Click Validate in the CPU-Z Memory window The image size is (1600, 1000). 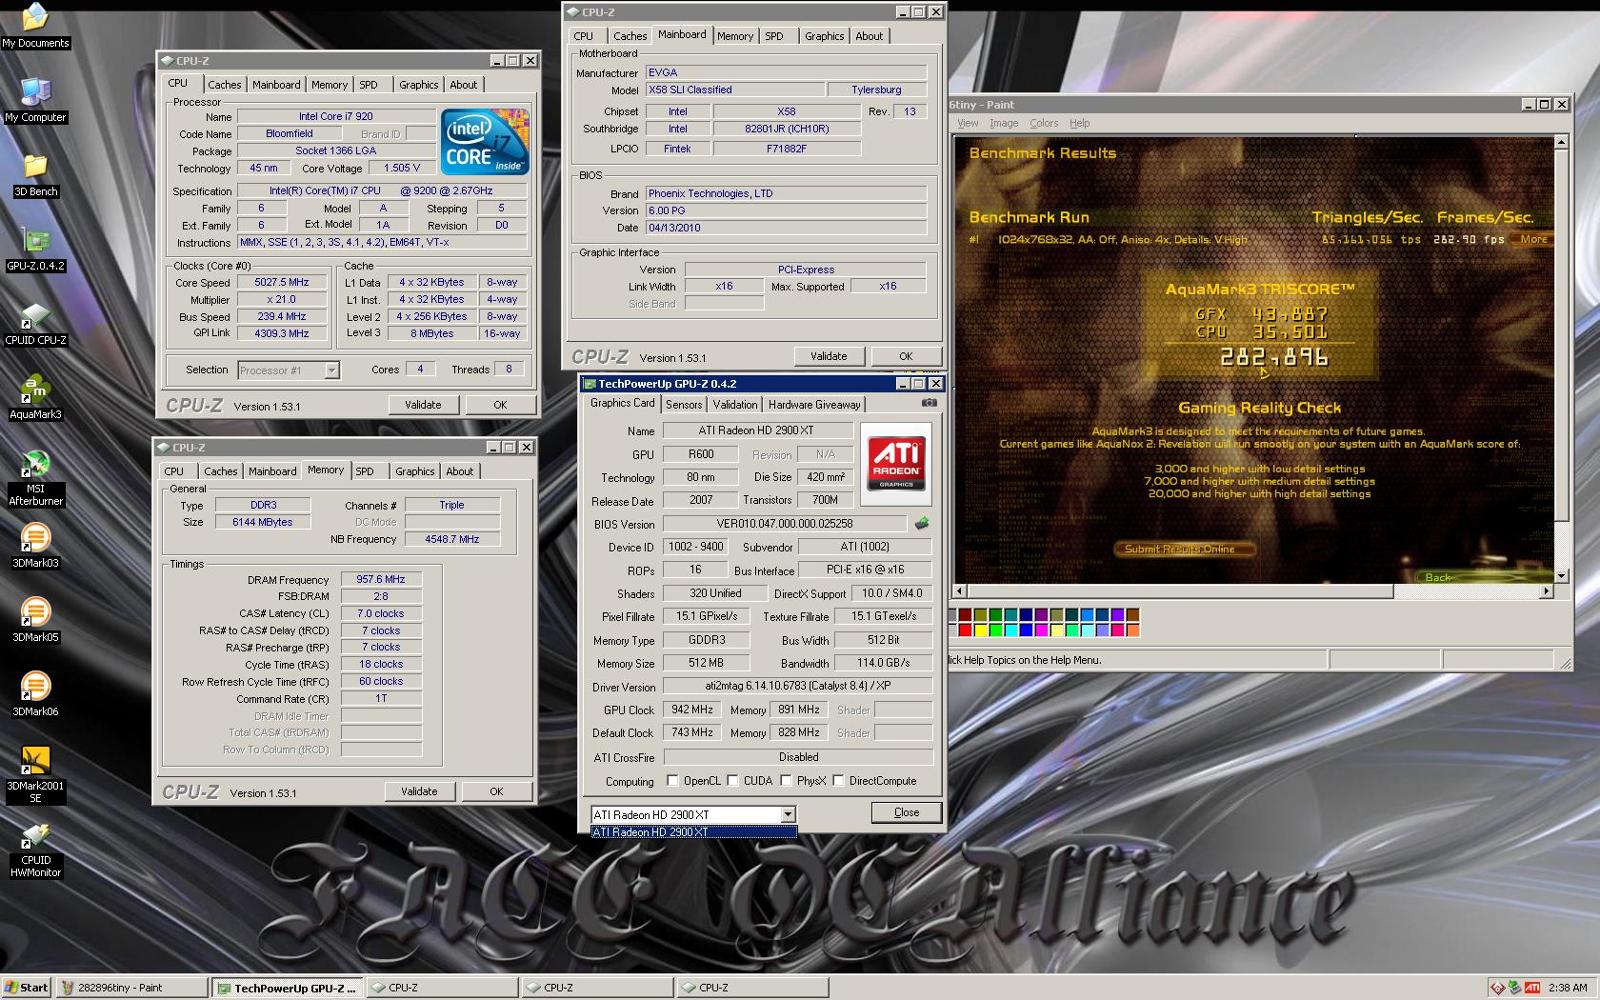click(419, 791)
